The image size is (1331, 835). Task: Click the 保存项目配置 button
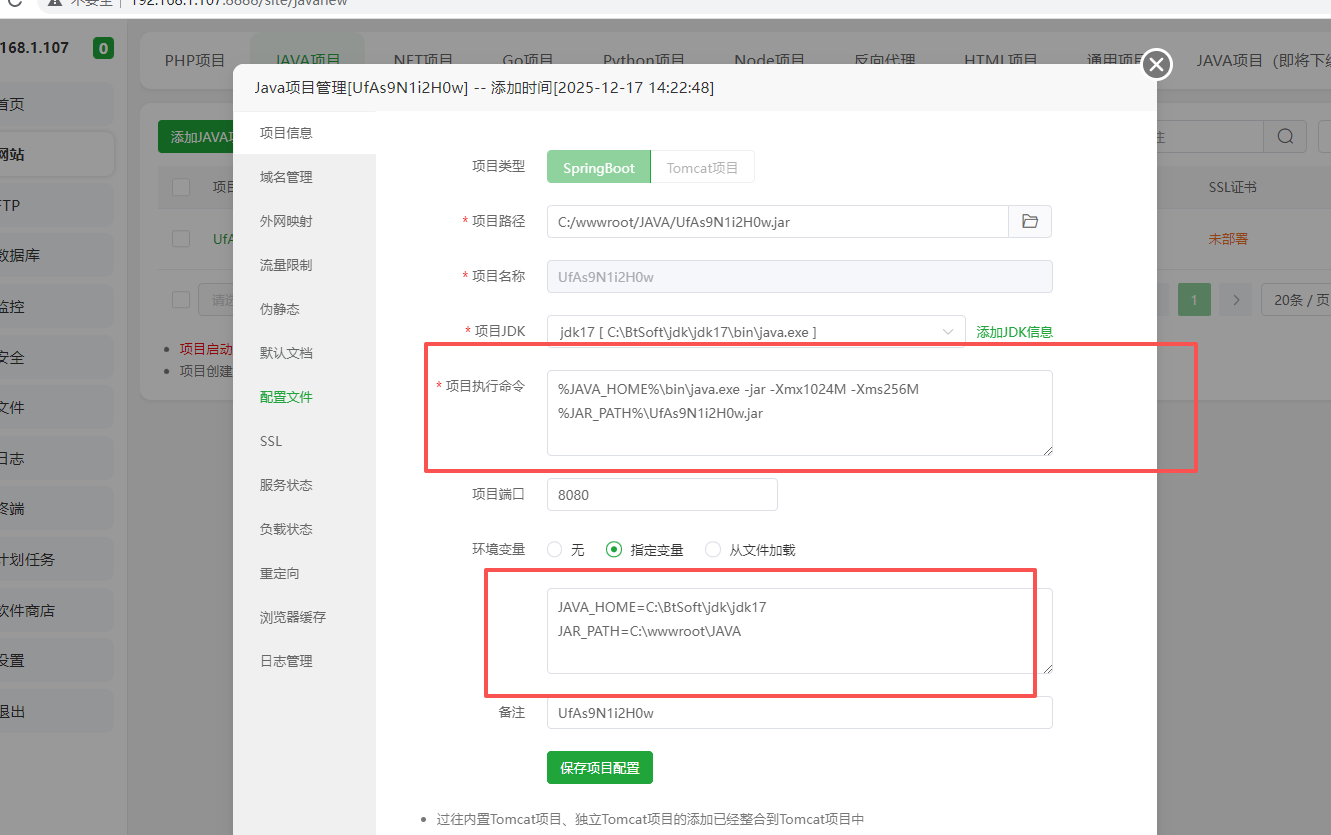(x=599, y=768)
